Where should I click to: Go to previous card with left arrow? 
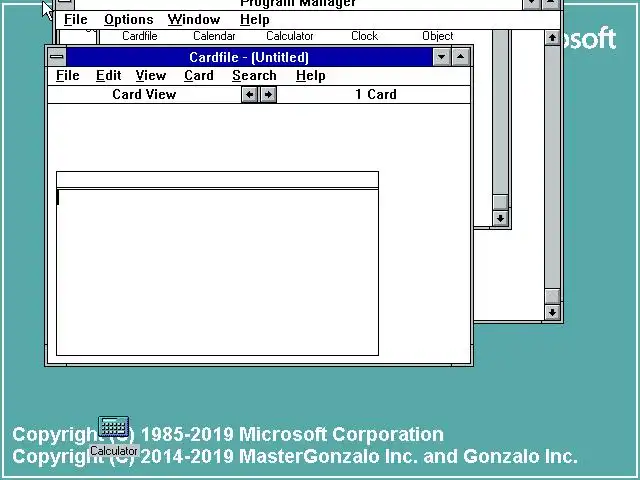click(x=249, y=95)
